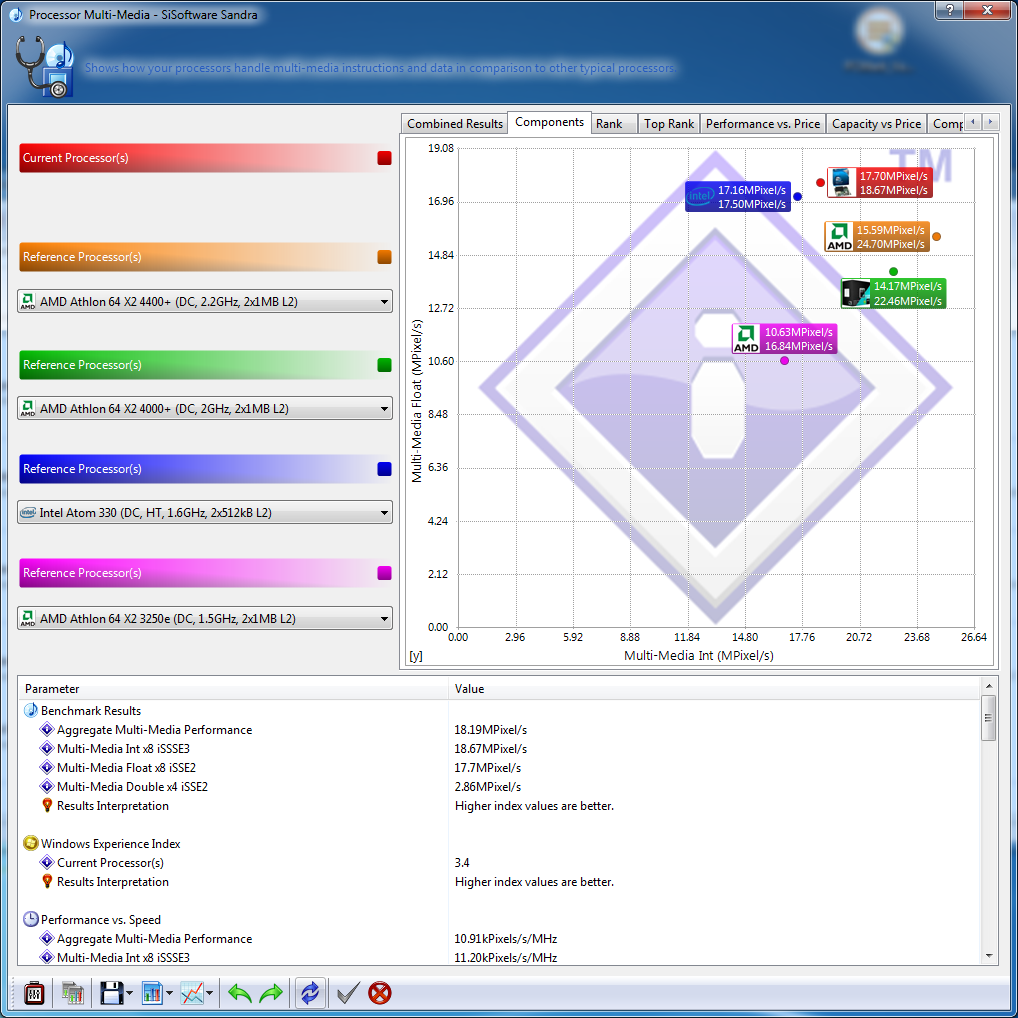The width and height of the screenshot is (1018, 1018).
Task: Select the Multi-Media Double x4 iSSE2 row
Action: [500, 786]
